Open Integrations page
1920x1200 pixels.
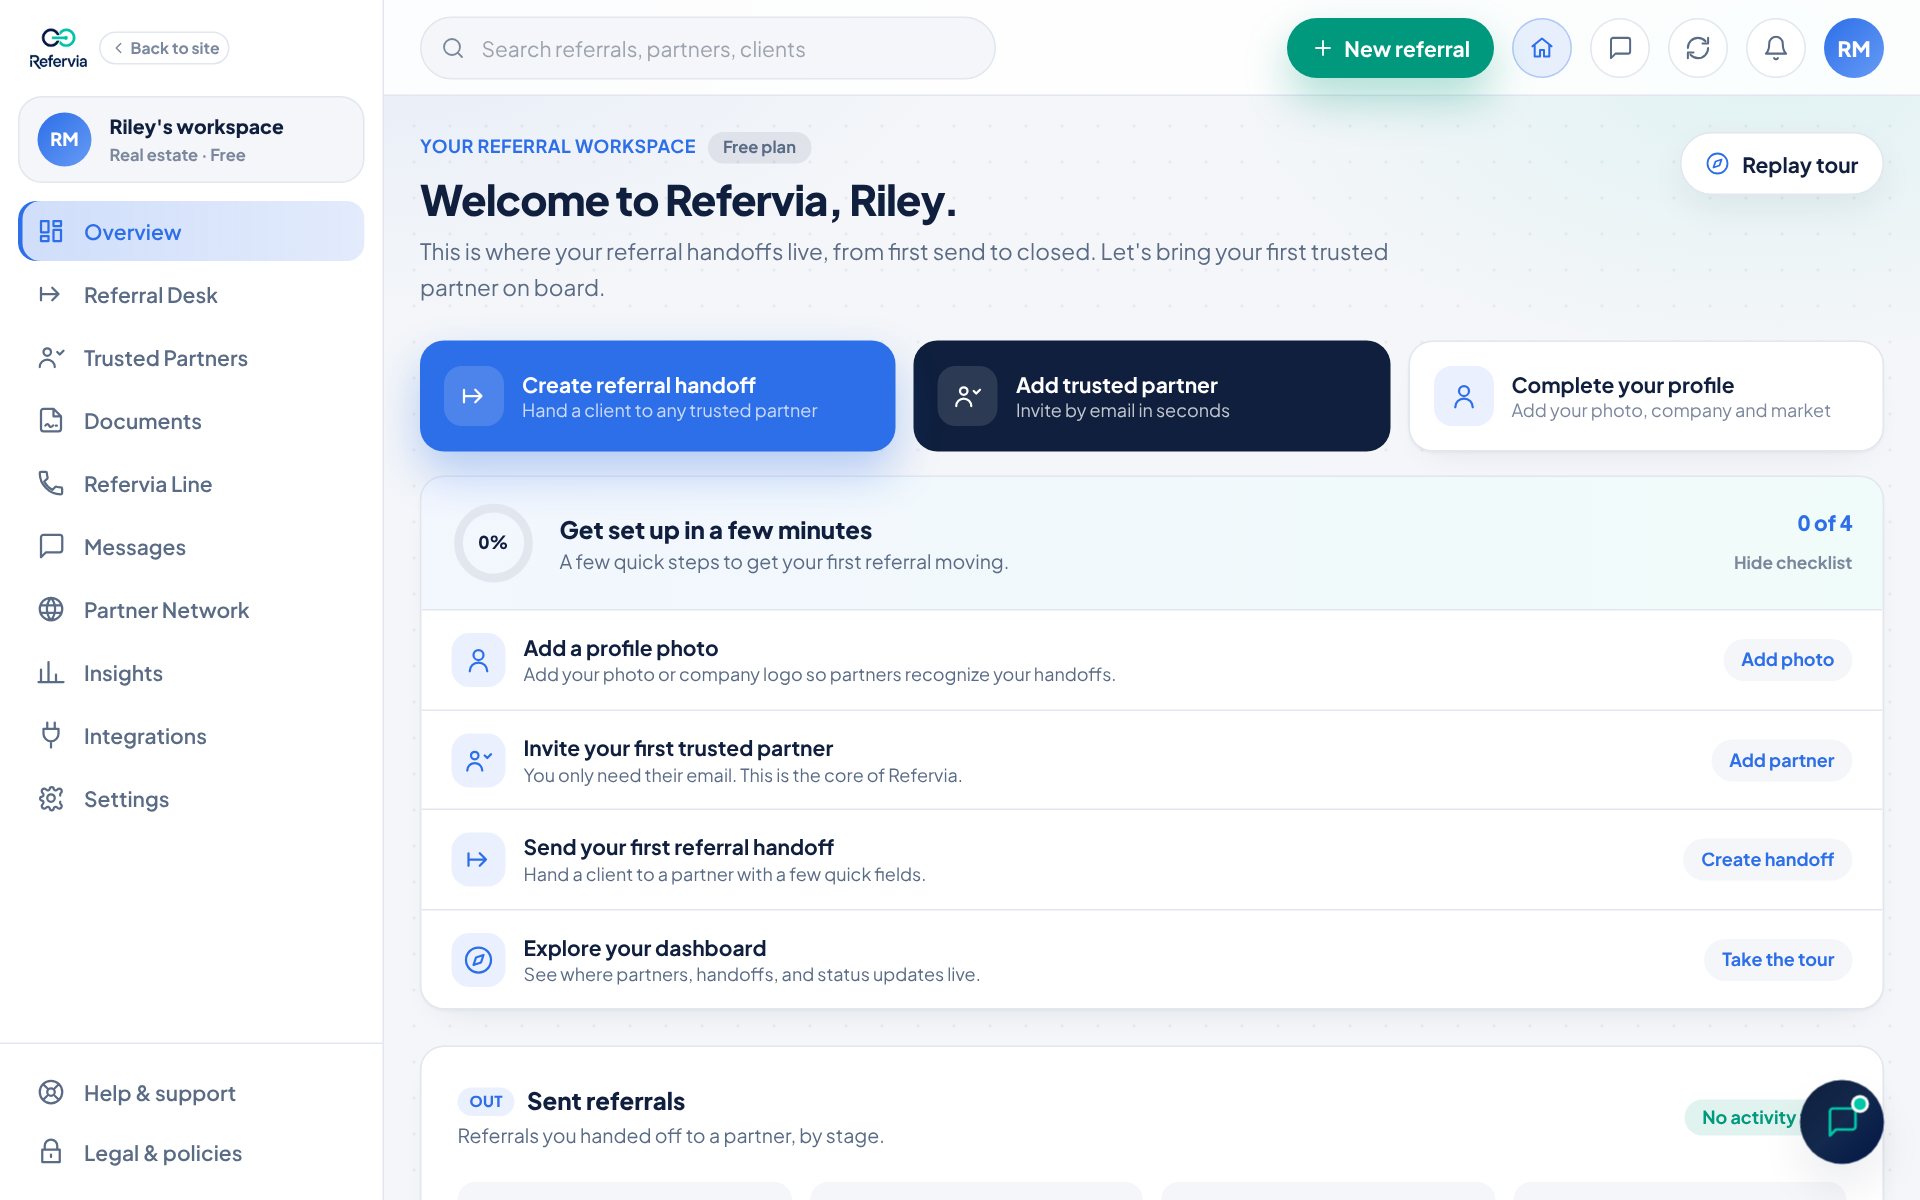191,735
